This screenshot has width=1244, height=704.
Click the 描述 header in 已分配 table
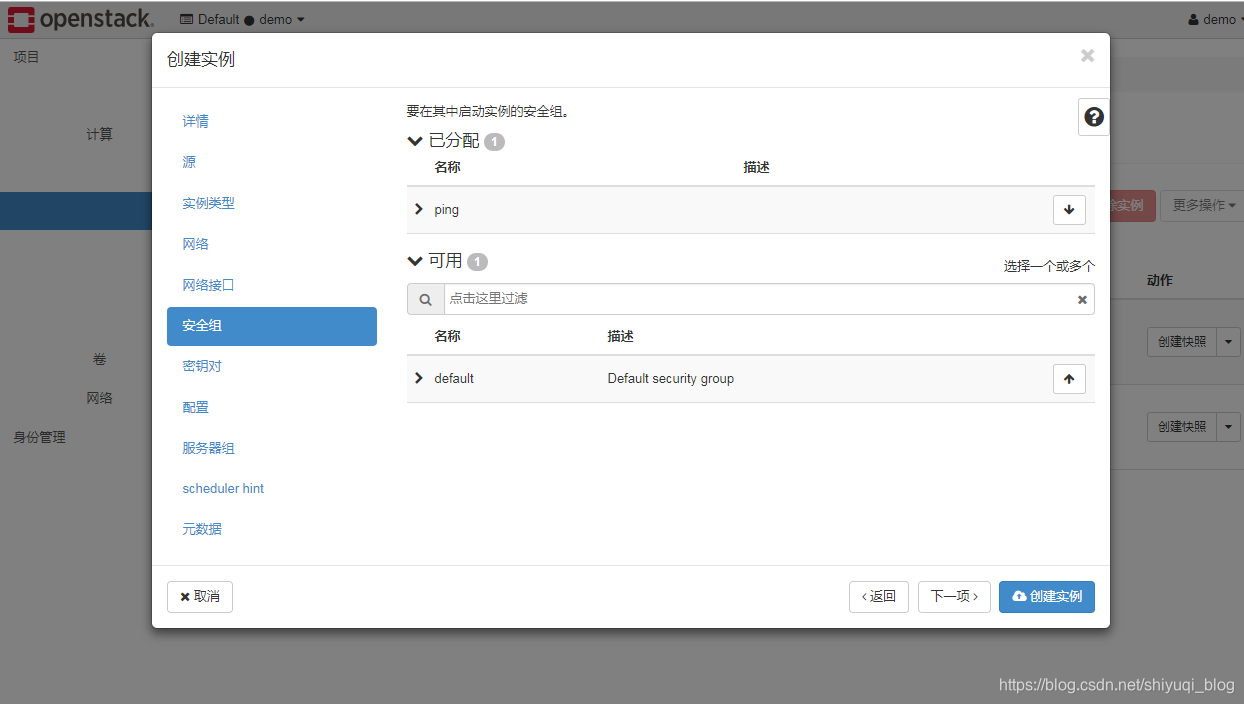coord(757,167)
